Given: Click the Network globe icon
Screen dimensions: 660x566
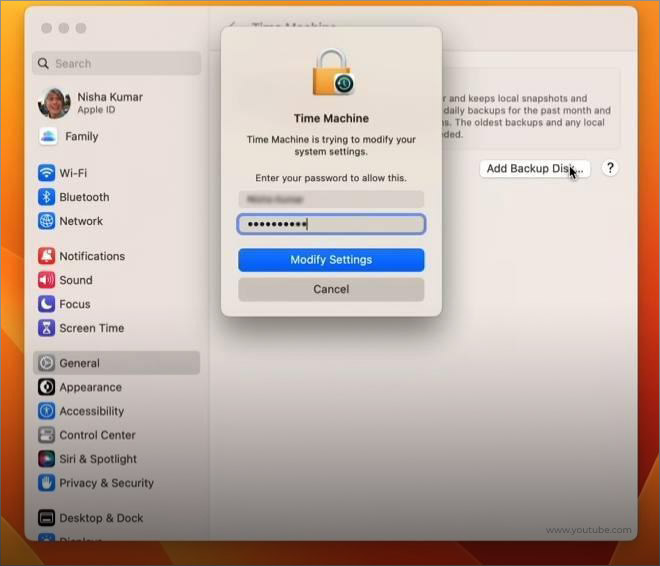Looking at the screenshot, I should coord(46,221).
